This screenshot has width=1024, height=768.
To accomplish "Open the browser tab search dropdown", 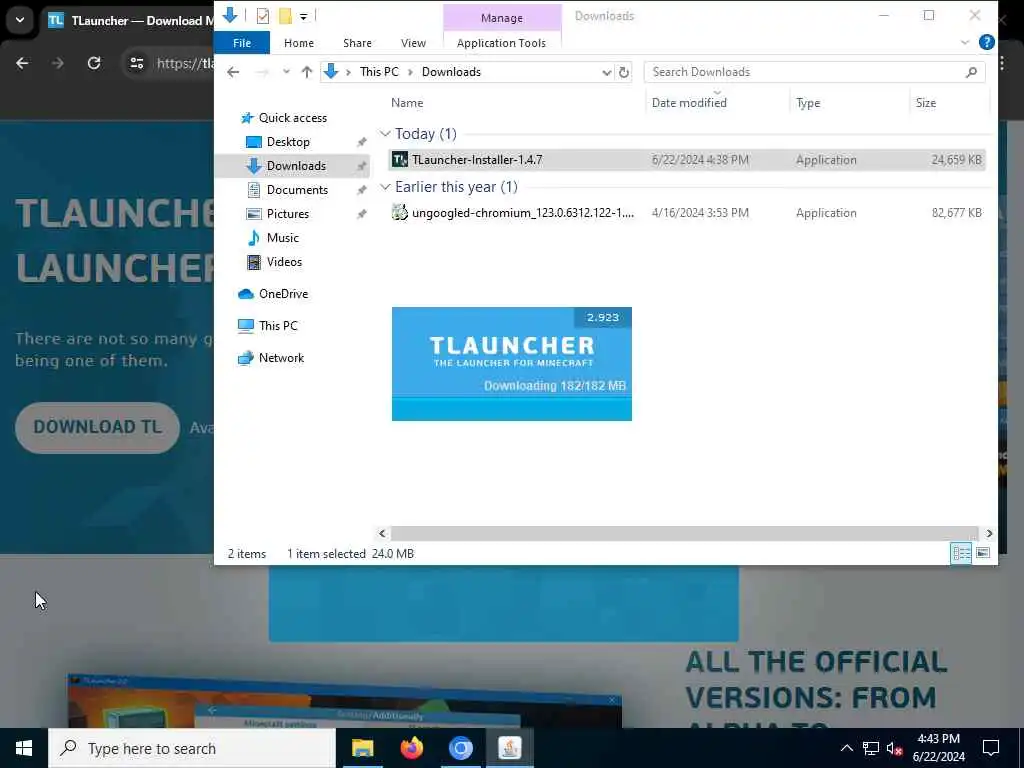I will pos(20,20).
